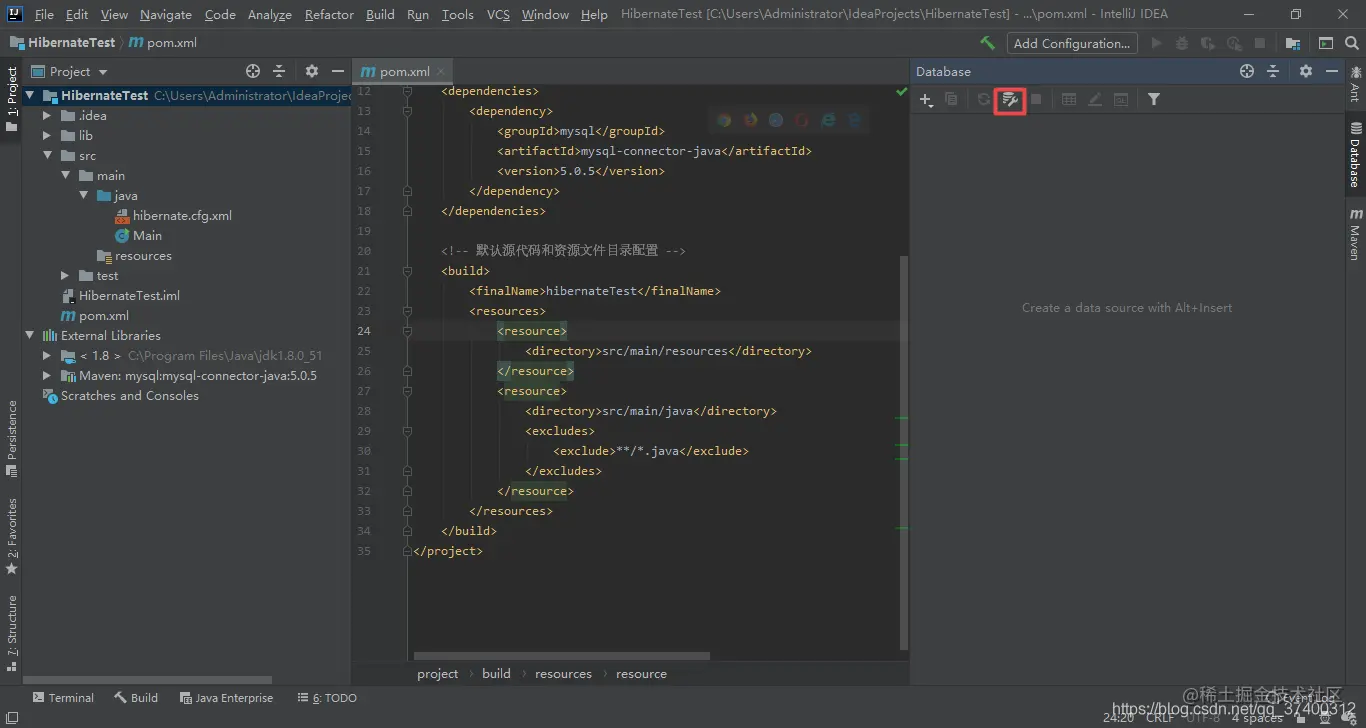
Task: Click the build breadcrumb item
Action: click(x=496, y=674)
